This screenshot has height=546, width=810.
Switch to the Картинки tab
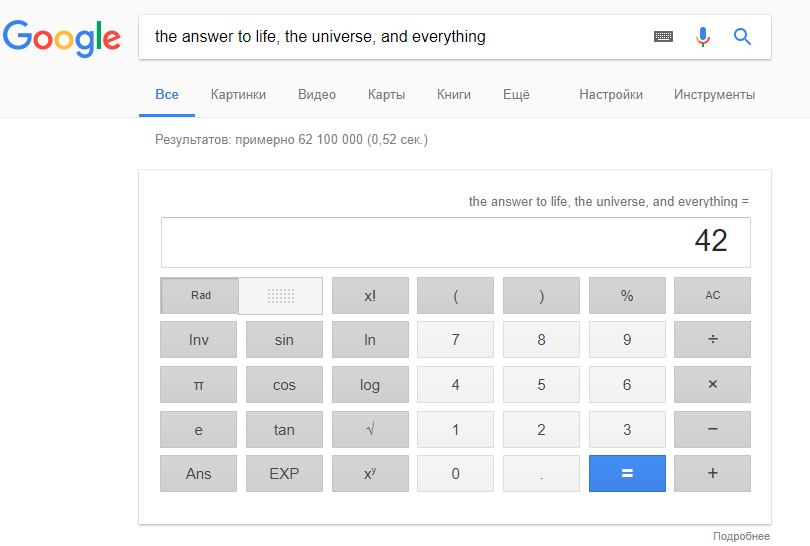238,95
